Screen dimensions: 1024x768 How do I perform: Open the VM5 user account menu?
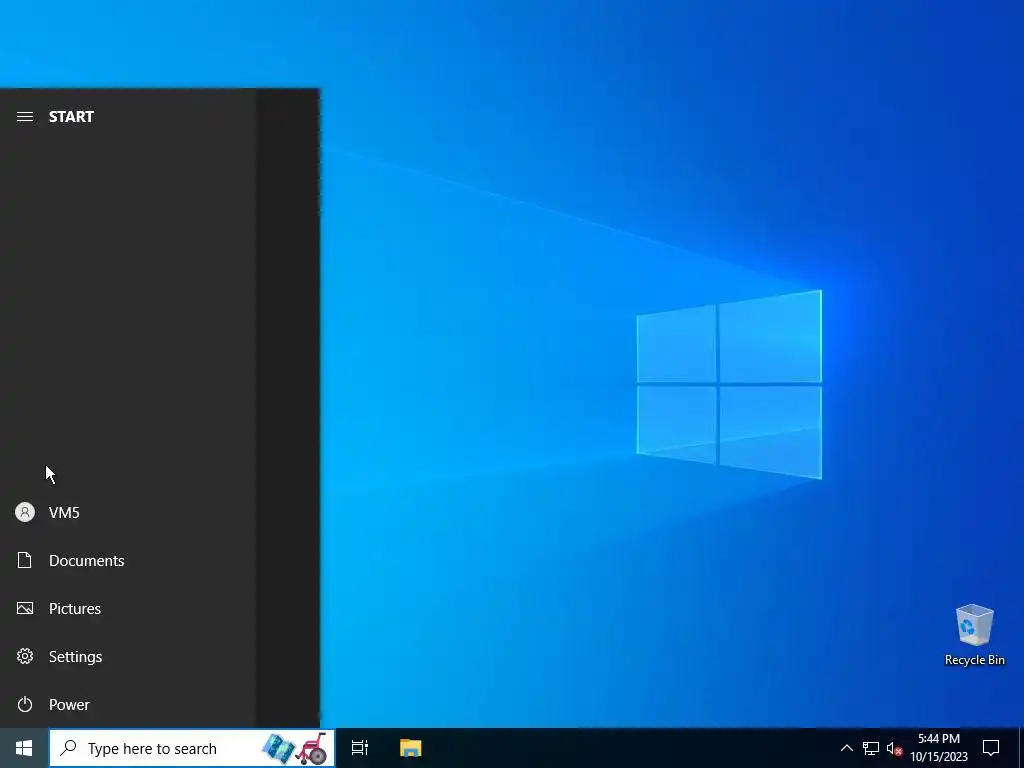click(128, 513)
